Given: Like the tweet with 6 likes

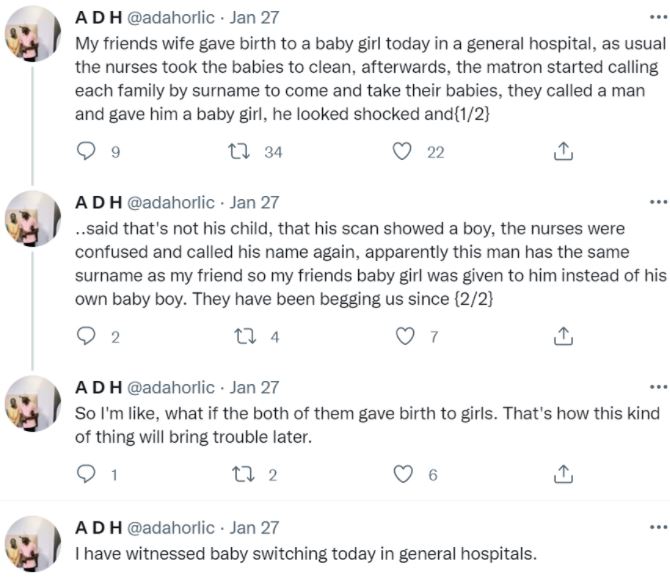Looking at the screenshot, I should [403, 475].
